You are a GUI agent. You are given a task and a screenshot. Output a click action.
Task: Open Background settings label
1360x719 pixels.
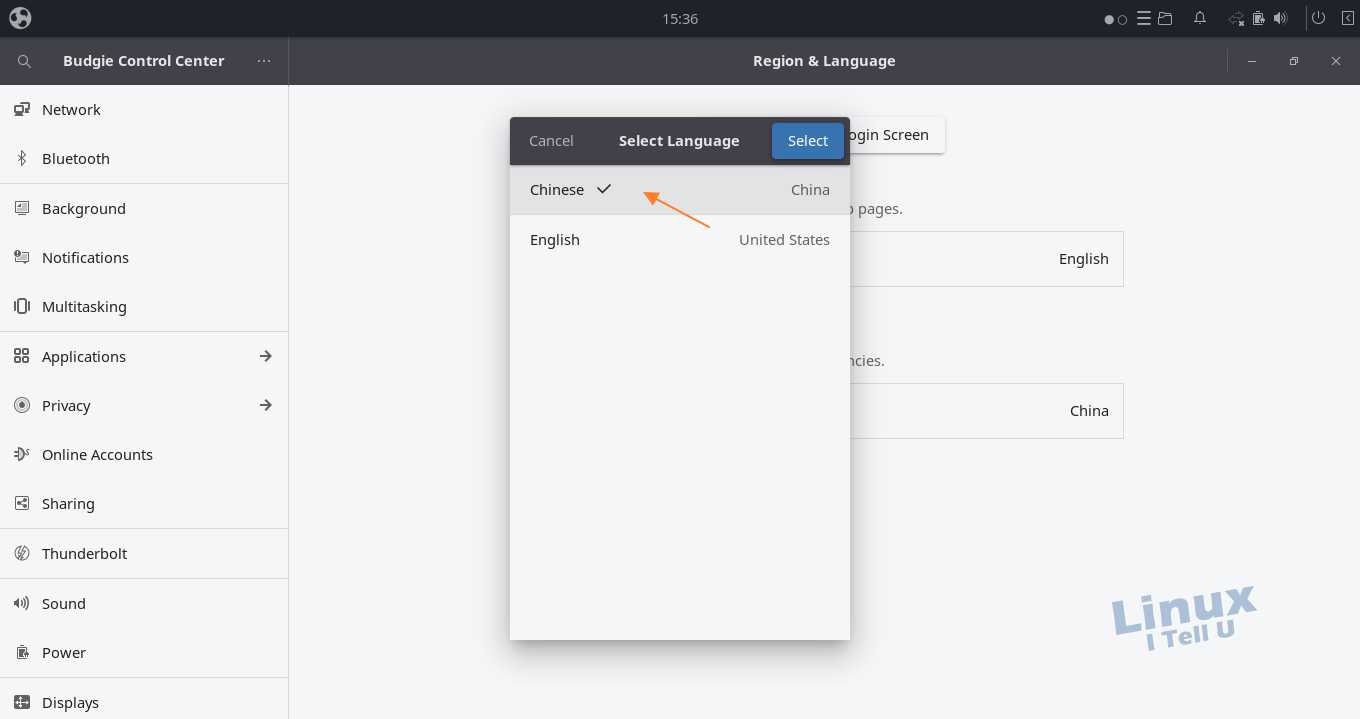pyautogui.click(x=84, y=209)
